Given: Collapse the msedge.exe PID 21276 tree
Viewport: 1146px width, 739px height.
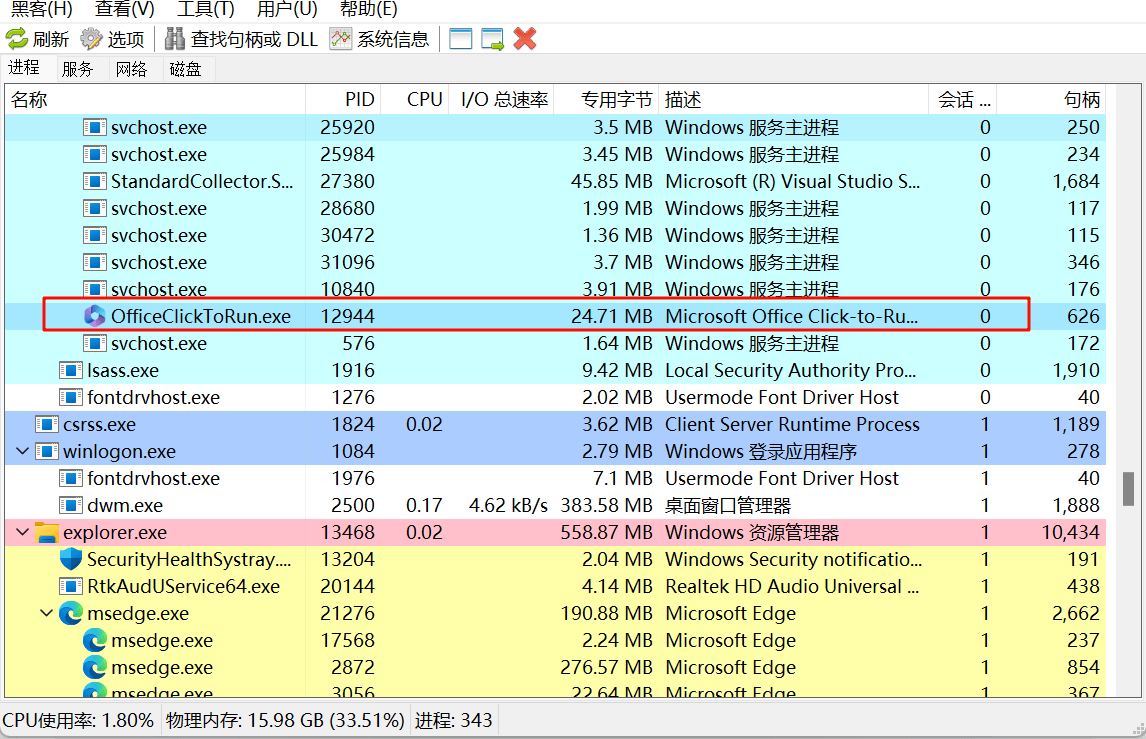Looking at the screenshot, I should coord(46,613).
